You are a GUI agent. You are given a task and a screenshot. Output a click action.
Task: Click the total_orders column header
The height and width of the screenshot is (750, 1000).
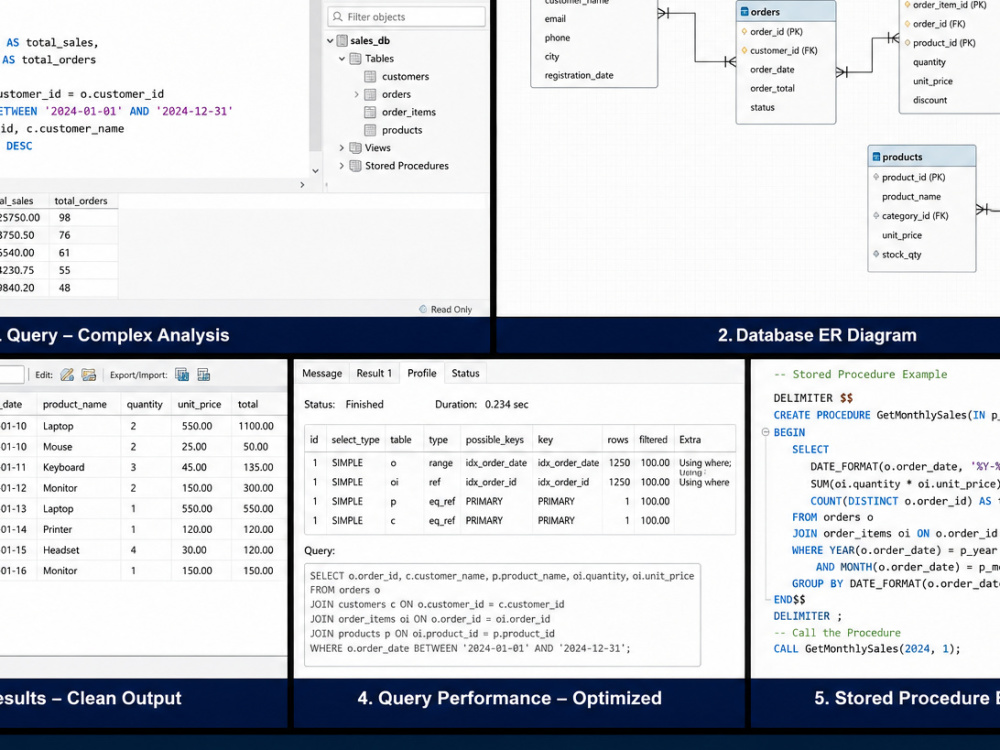81,201
